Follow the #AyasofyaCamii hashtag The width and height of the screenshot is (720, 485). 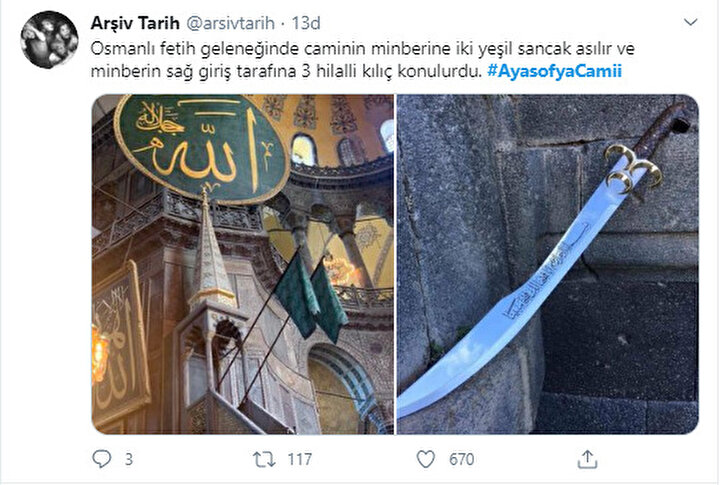(554, 71)
